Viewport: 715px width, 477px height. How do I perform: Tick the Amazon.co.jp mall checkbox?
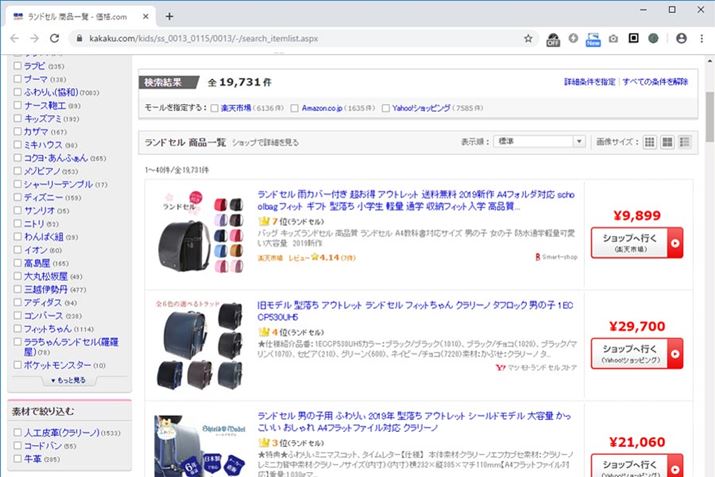[295, 107]
